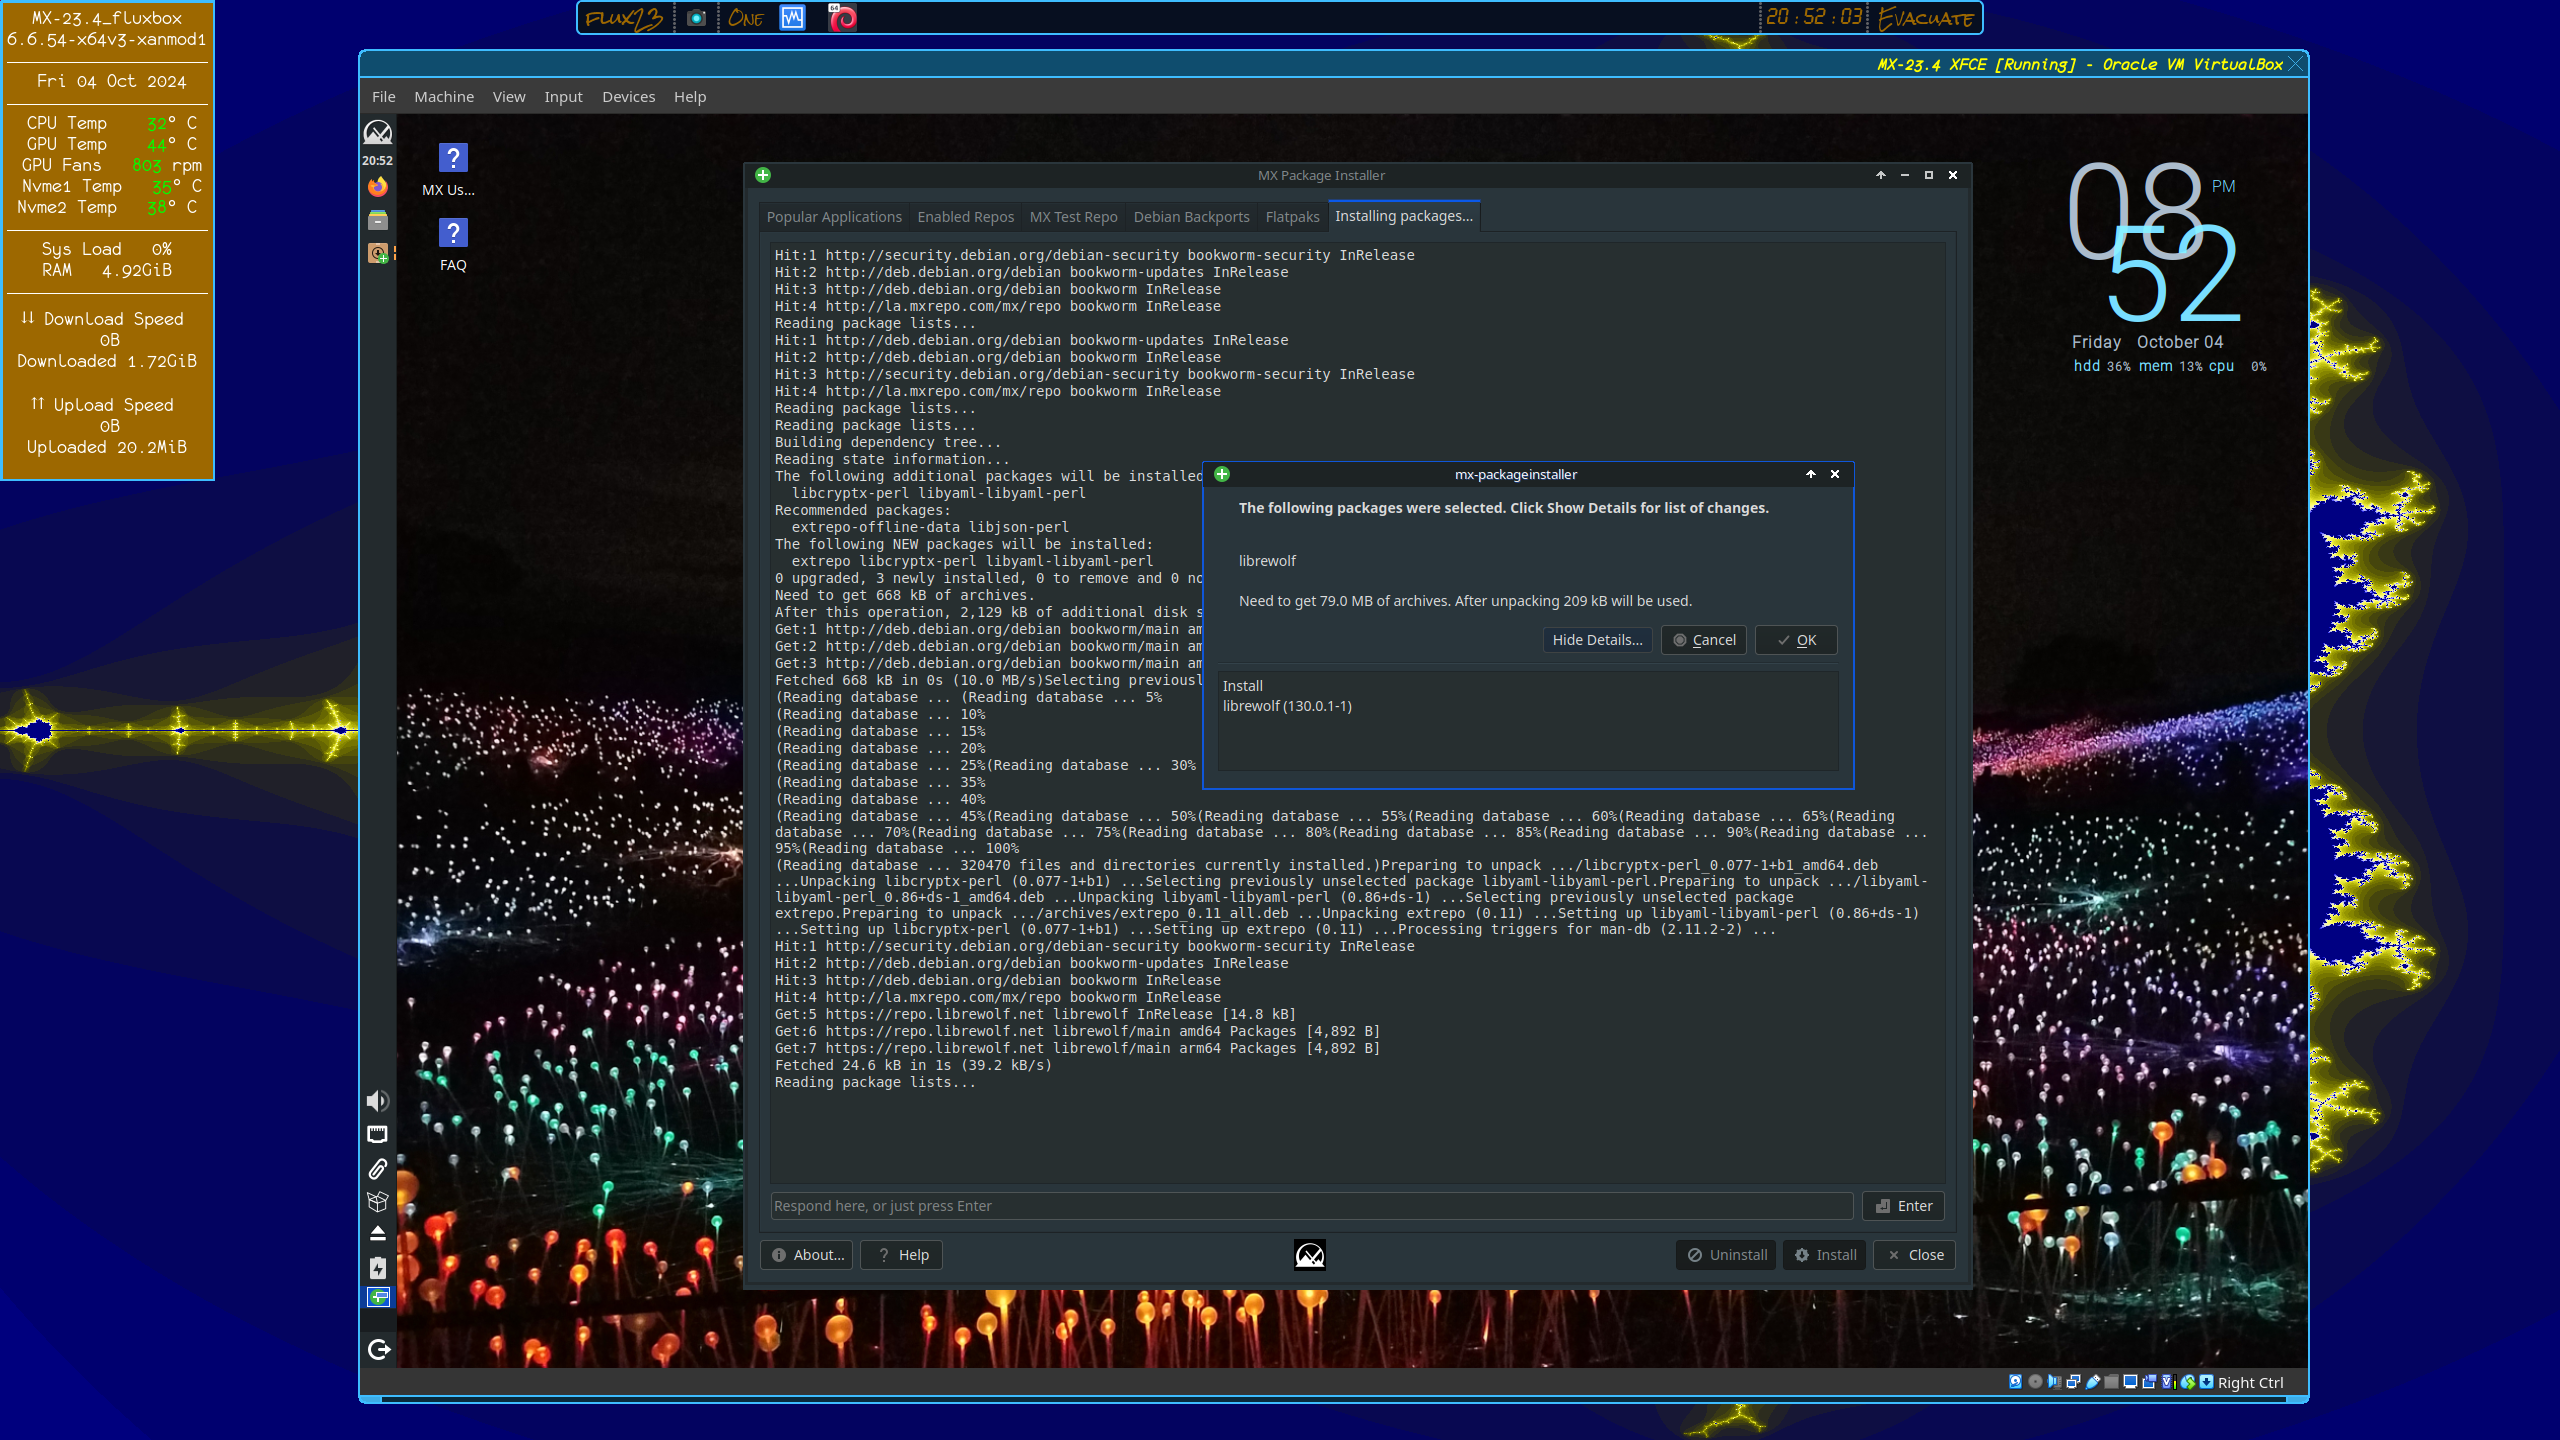Switch to the Enabled Repos tab
Image resolution: width=2560 pixels, height=1440 pixels.
click(965, 217)
